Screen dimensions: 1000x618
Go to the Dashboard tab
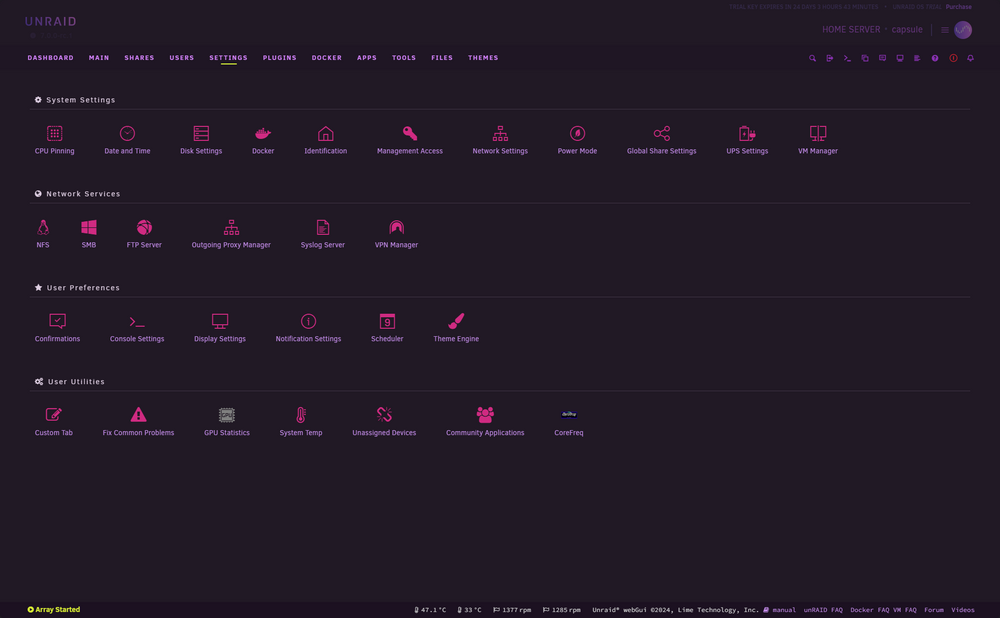pos(50,57)
